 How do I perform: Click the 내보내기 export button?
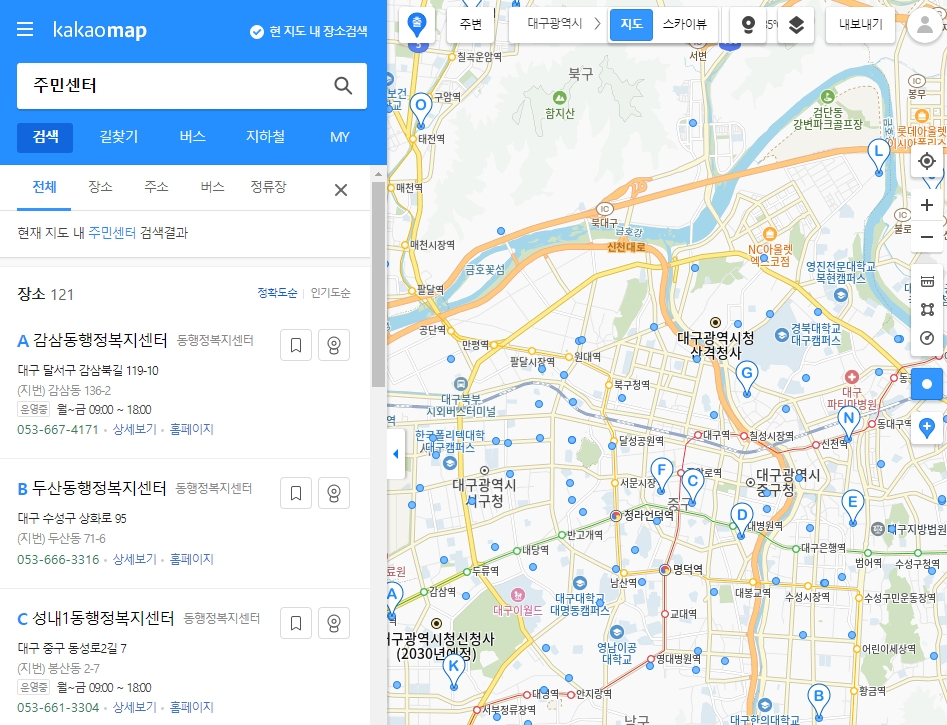862,25
